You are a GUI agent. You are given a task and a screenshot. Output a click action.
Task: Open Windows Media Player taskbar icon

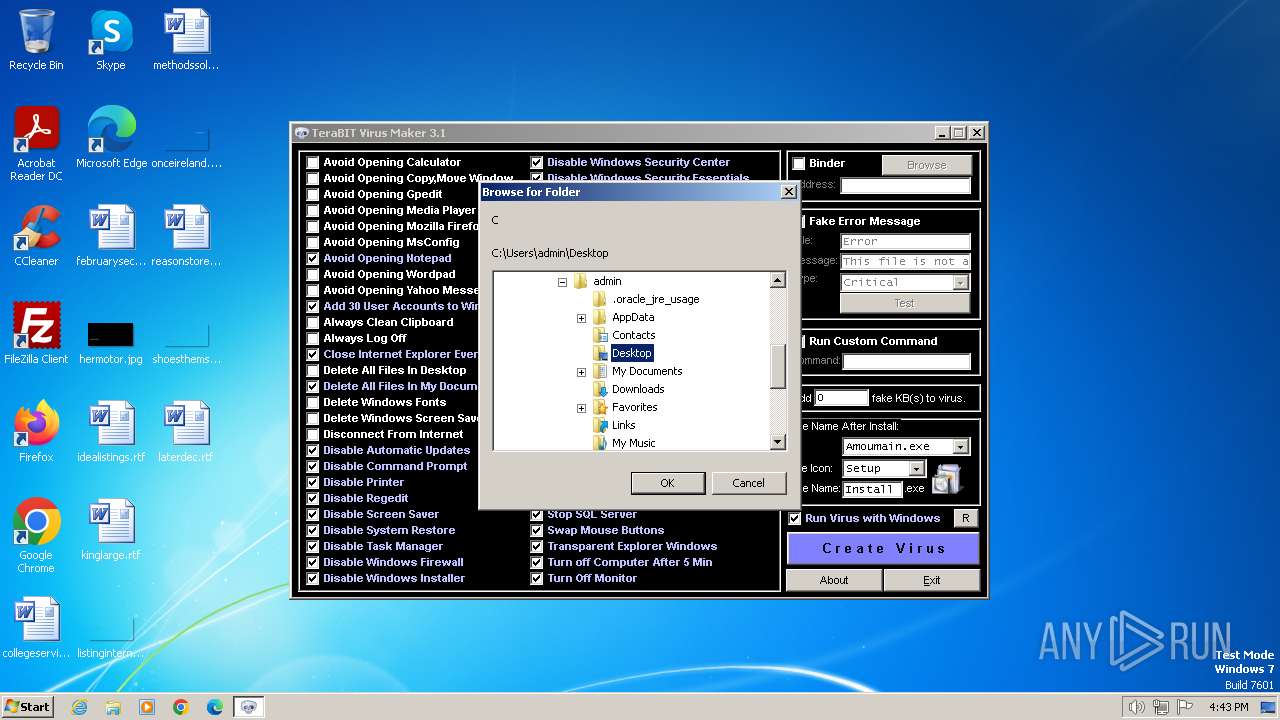147,707
